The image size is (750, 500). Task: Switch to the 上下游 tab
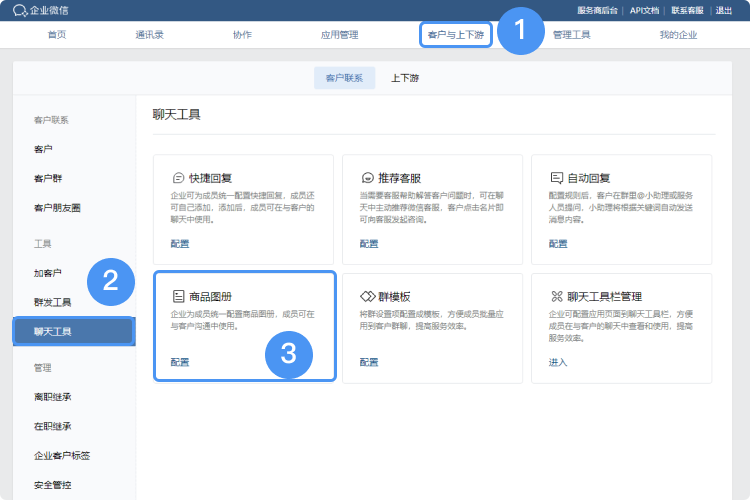(x=405, y=78)
